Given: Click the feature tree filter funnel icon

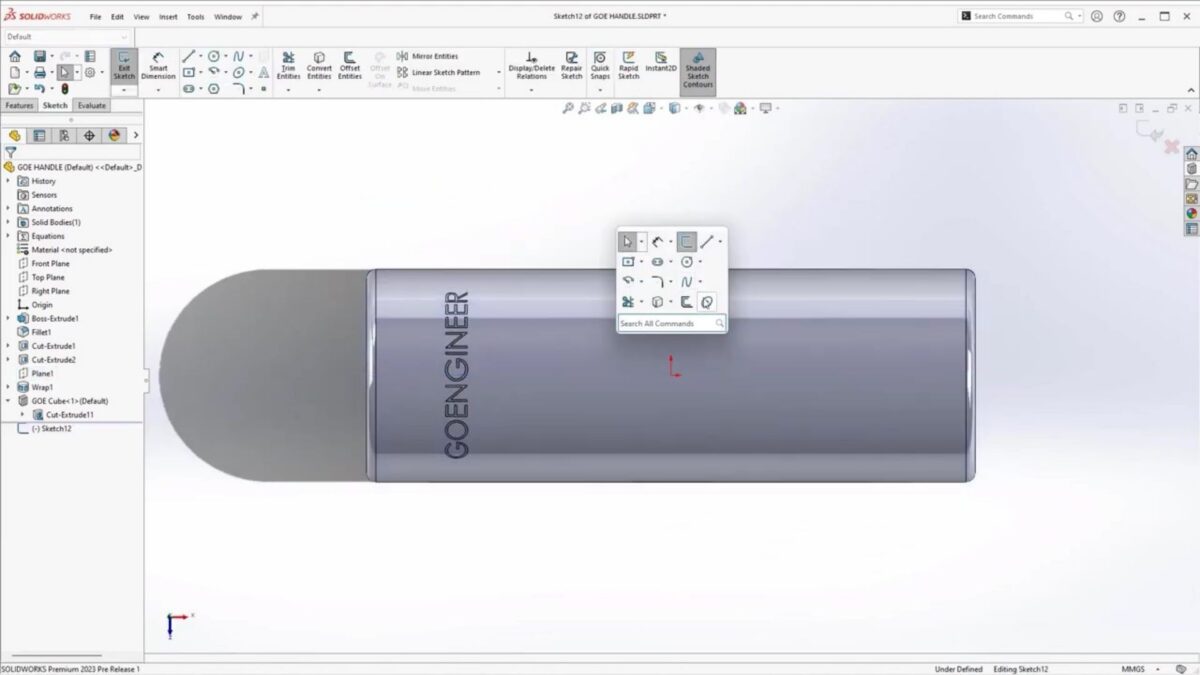Looking at the screenshot, I should tap(11, 152).
